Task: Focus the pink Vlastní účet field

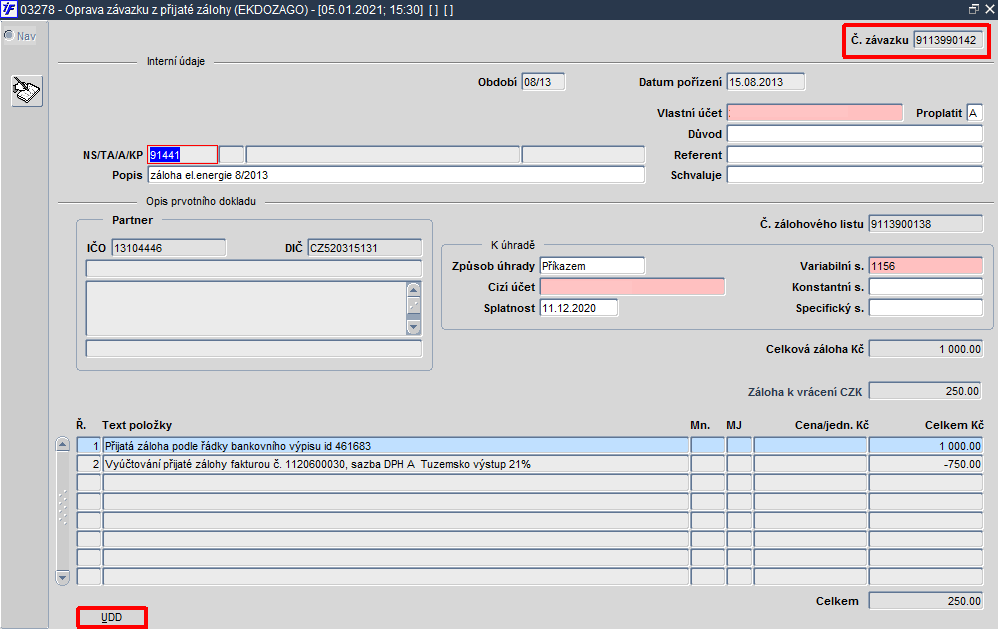Action: tap(815, 113)
